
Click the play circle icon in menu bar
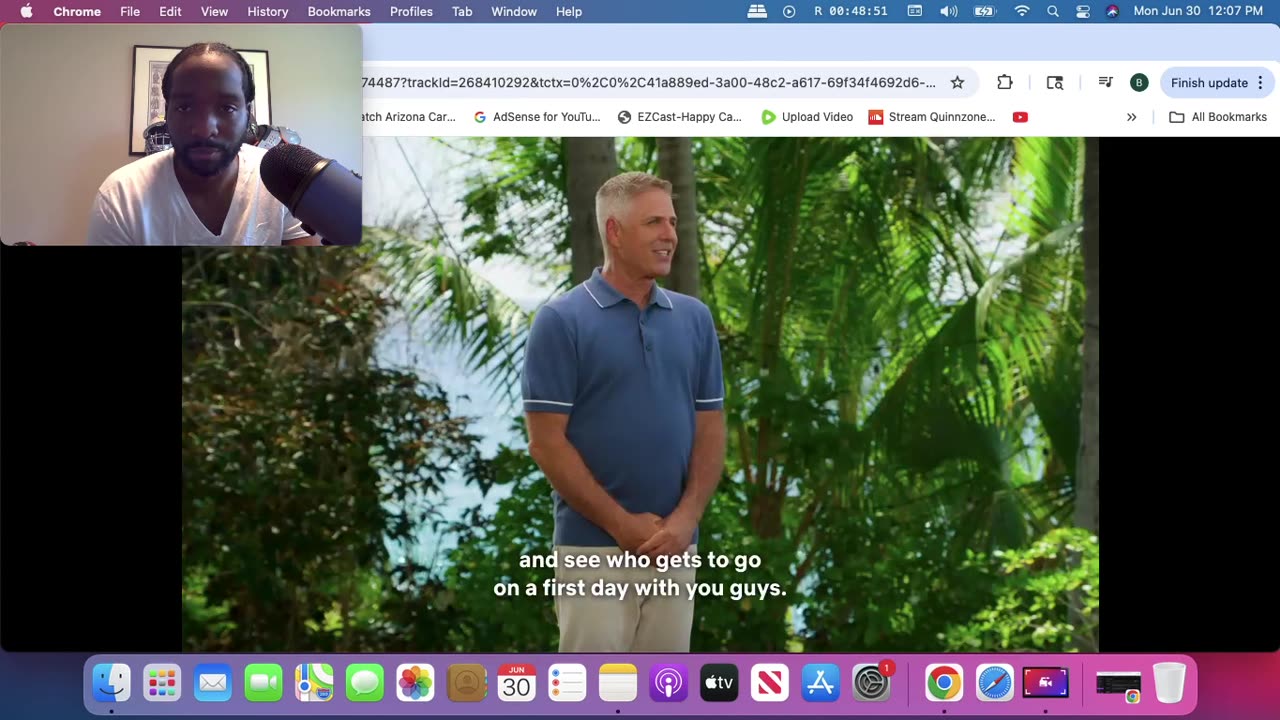(x=789, y=11)
